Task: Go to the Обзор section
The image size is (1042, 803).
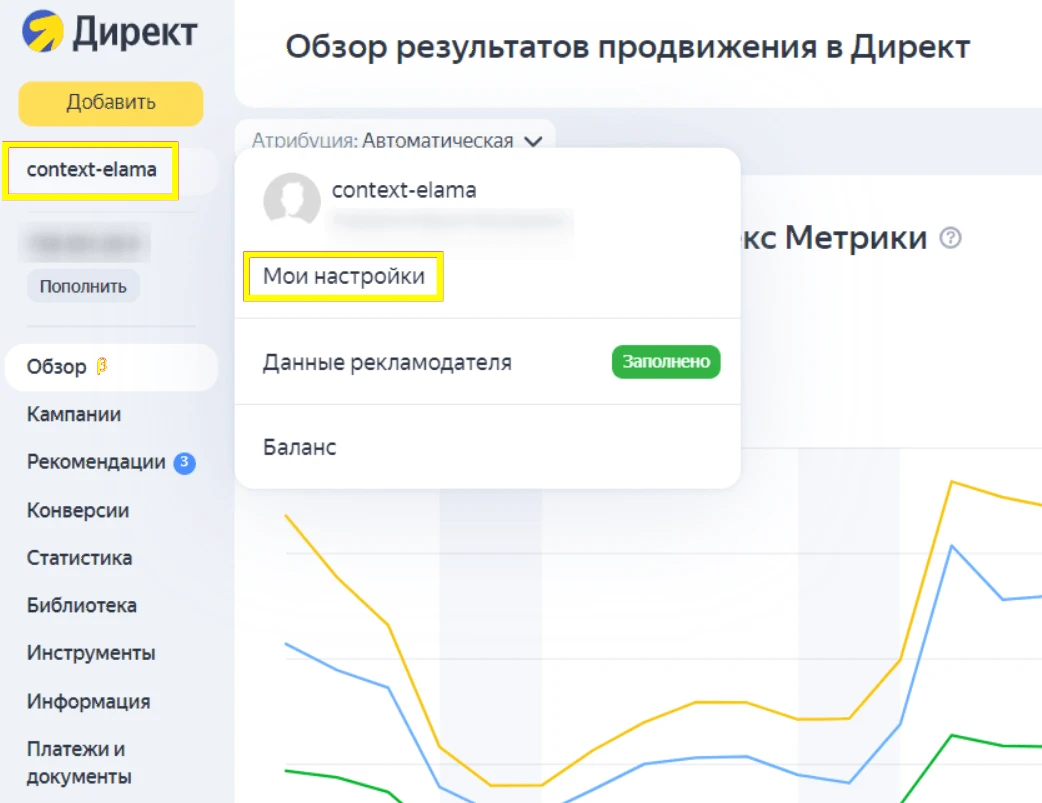Action: point(111,367)
